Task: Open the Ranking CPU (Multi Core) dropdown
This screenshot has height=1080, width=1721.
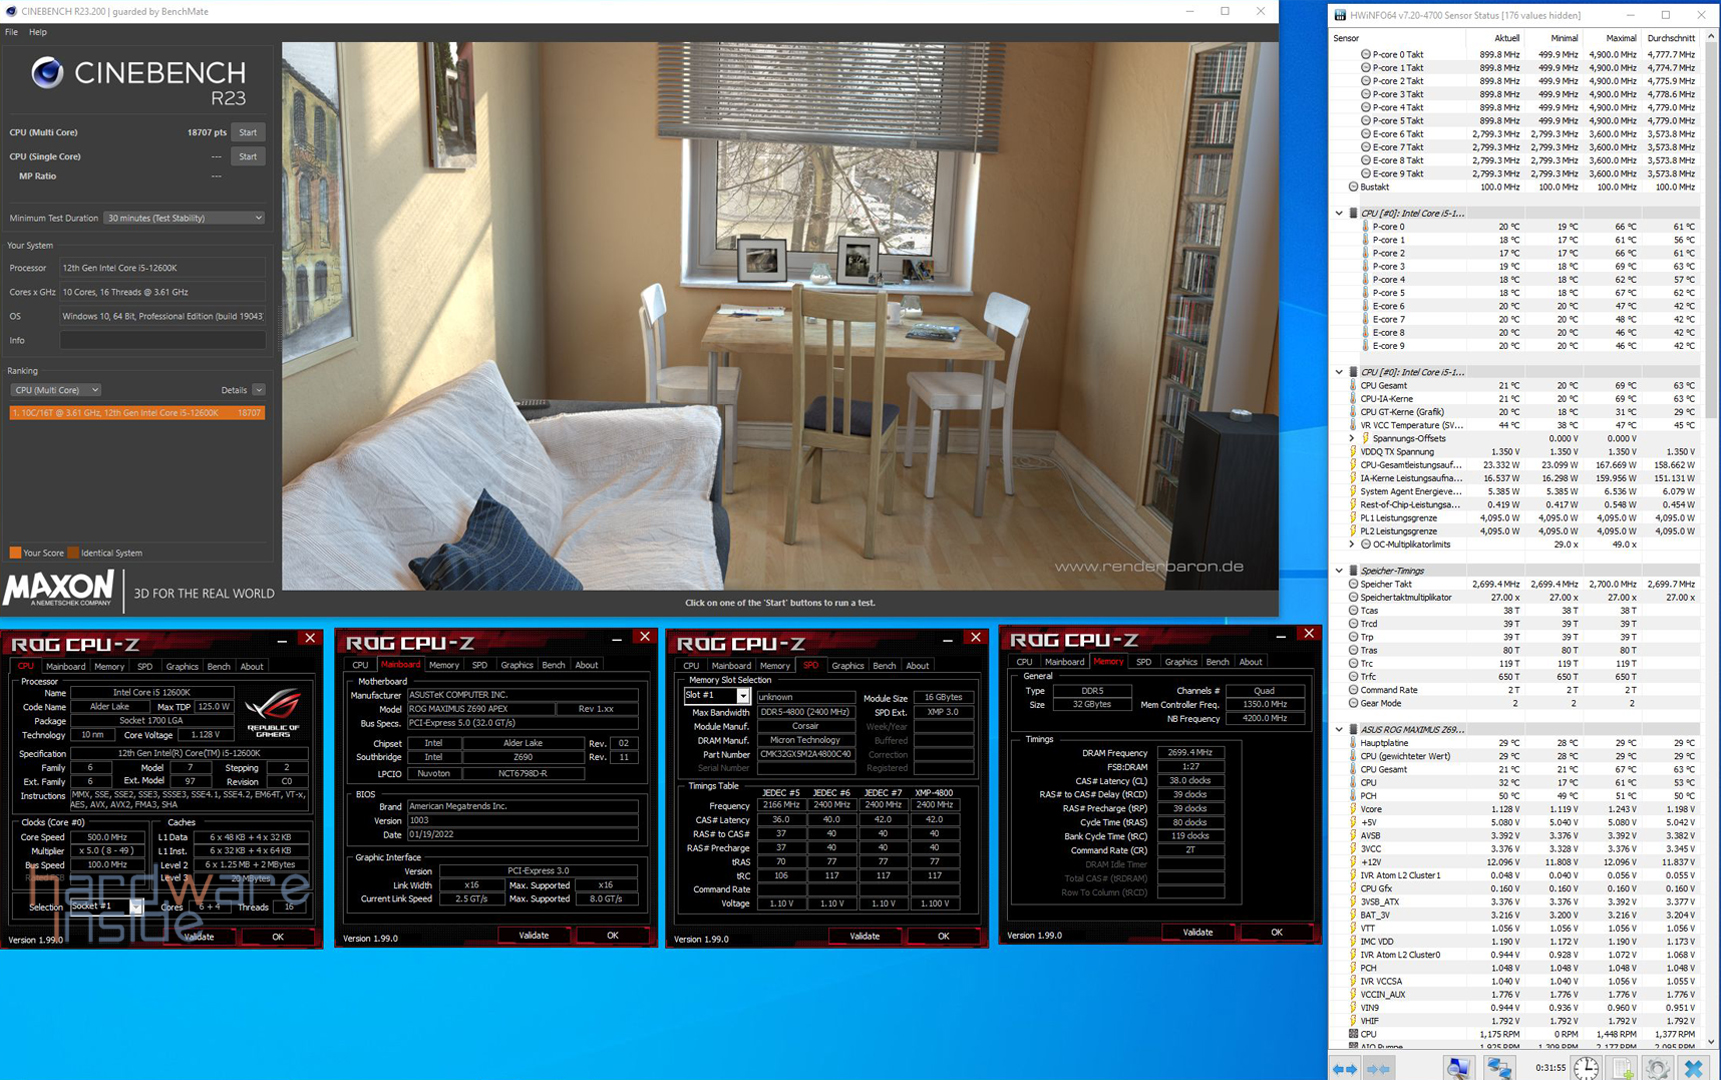Action: (55, 390)
